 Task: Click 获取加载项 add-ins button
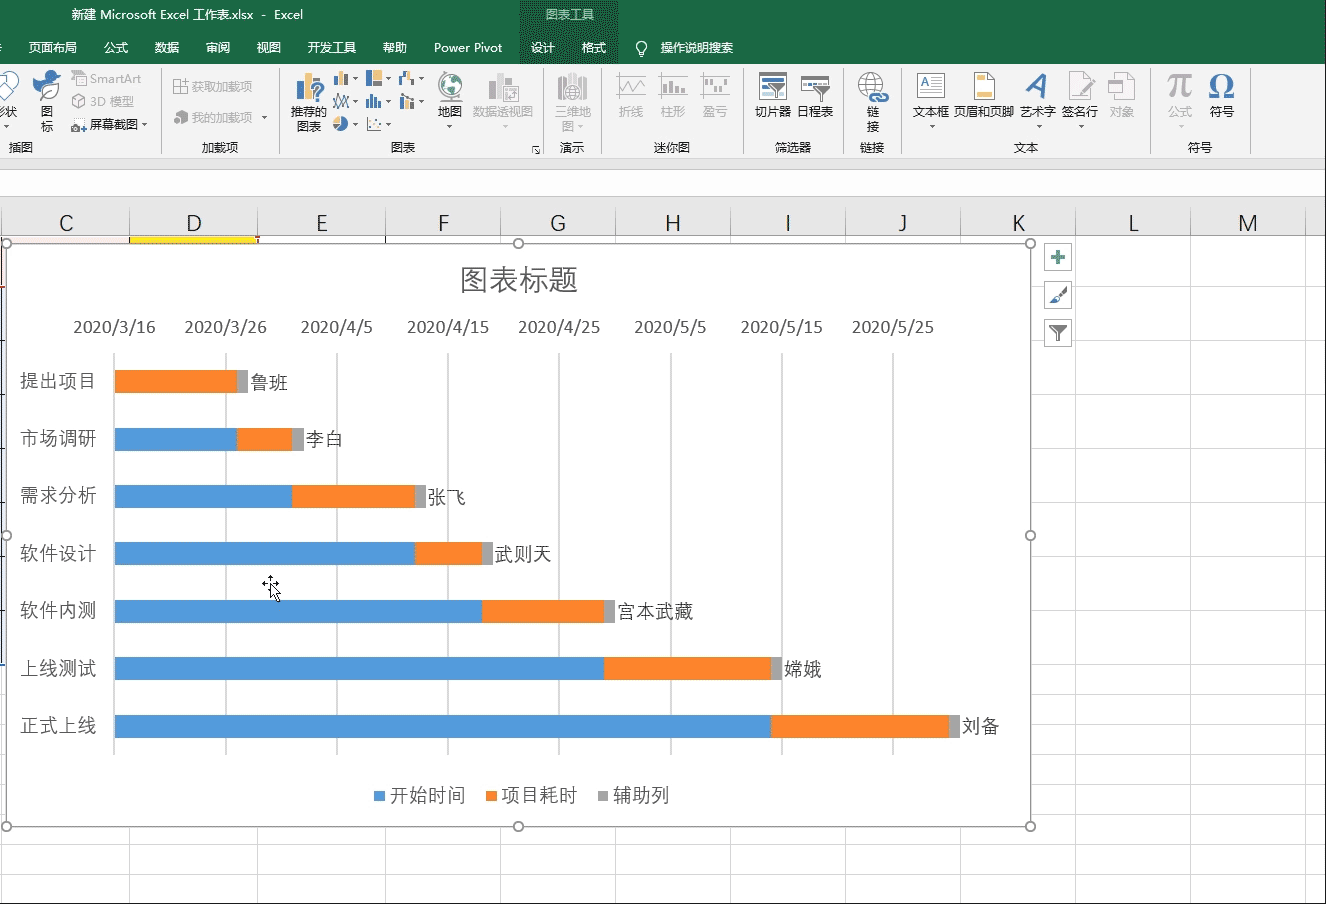pyautogui.click(x=212, y=87)
